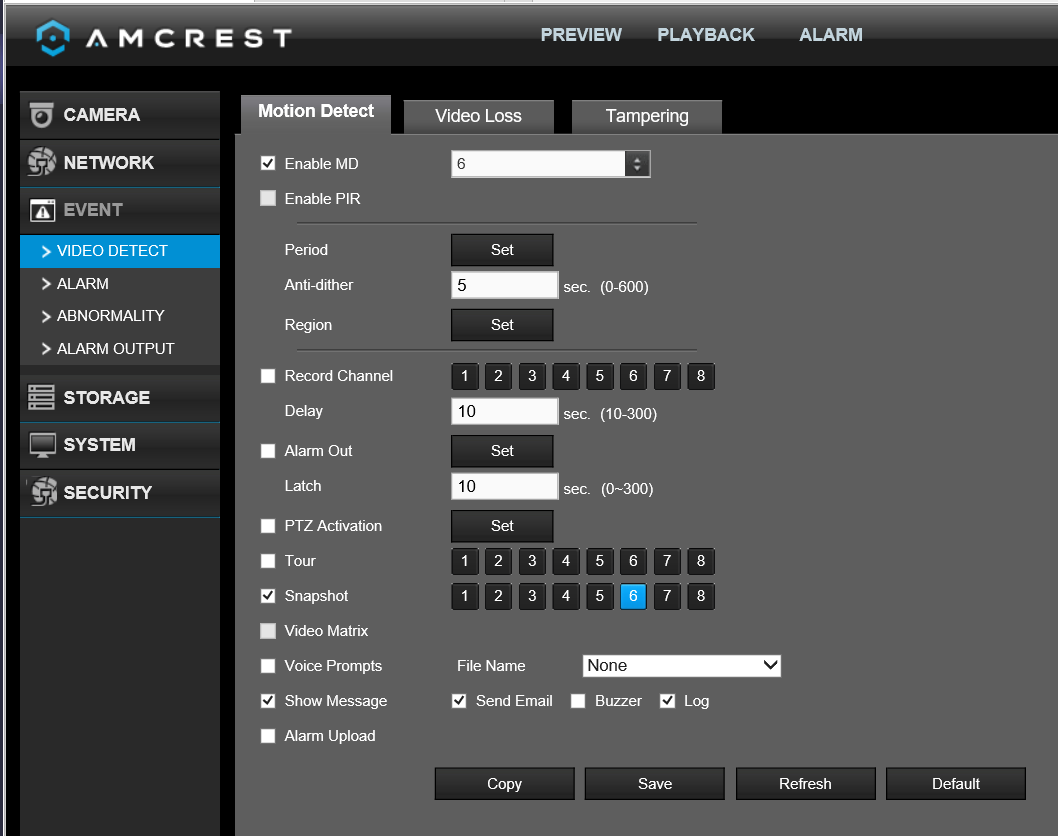
Task: Open the Playback page from top navigation
Action: [706, 35]
